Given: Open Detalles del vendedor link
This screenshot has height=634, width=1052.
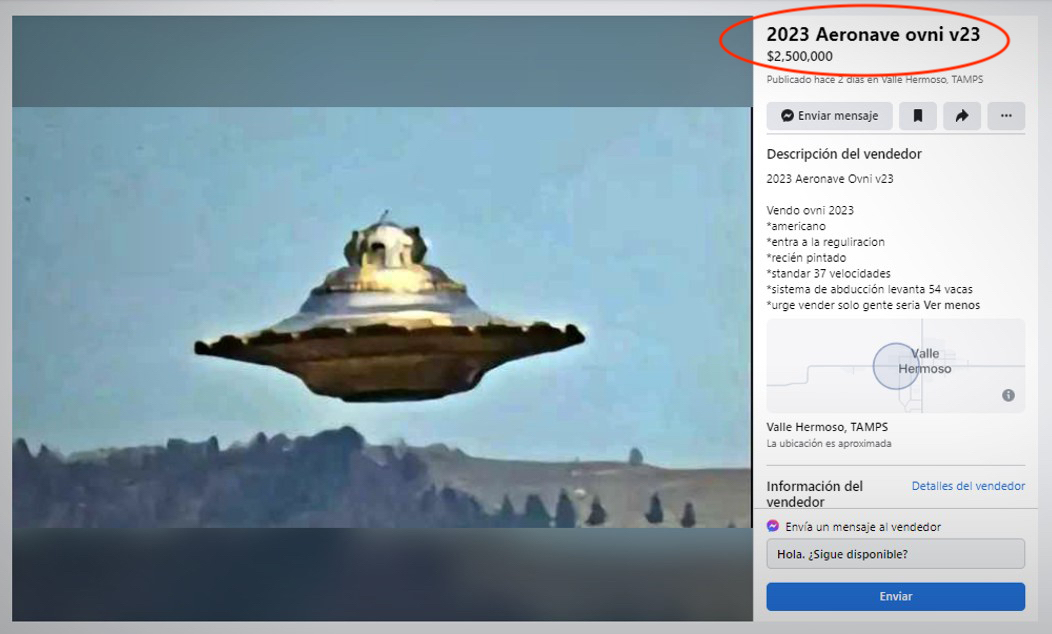Looking at the screenshot, I should click(968, 486).
